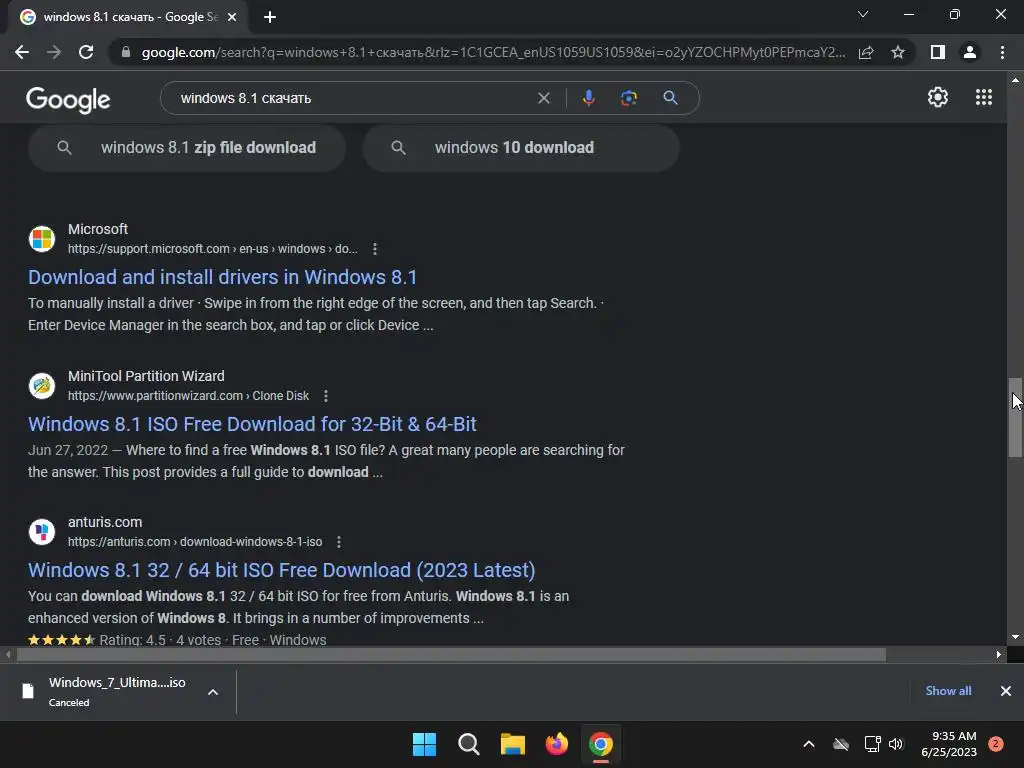Screen dimensions: 1024x768
Task: Go back using the browser back arrow
Action: (x=22, y=52)
